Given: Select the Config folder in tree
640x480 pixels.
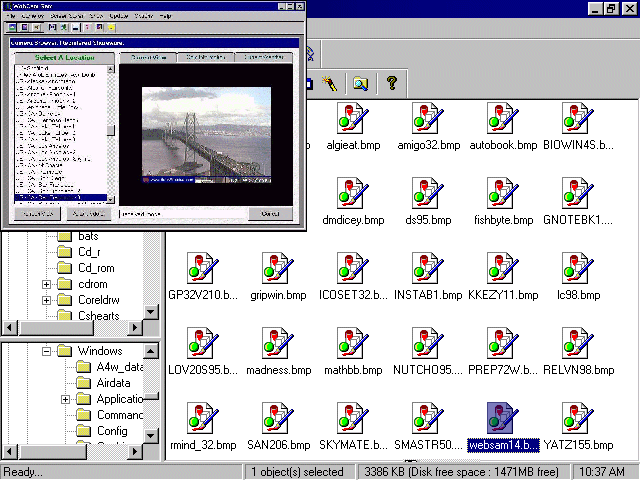Looking at the screenshot, I should click(x=86, y=431).
